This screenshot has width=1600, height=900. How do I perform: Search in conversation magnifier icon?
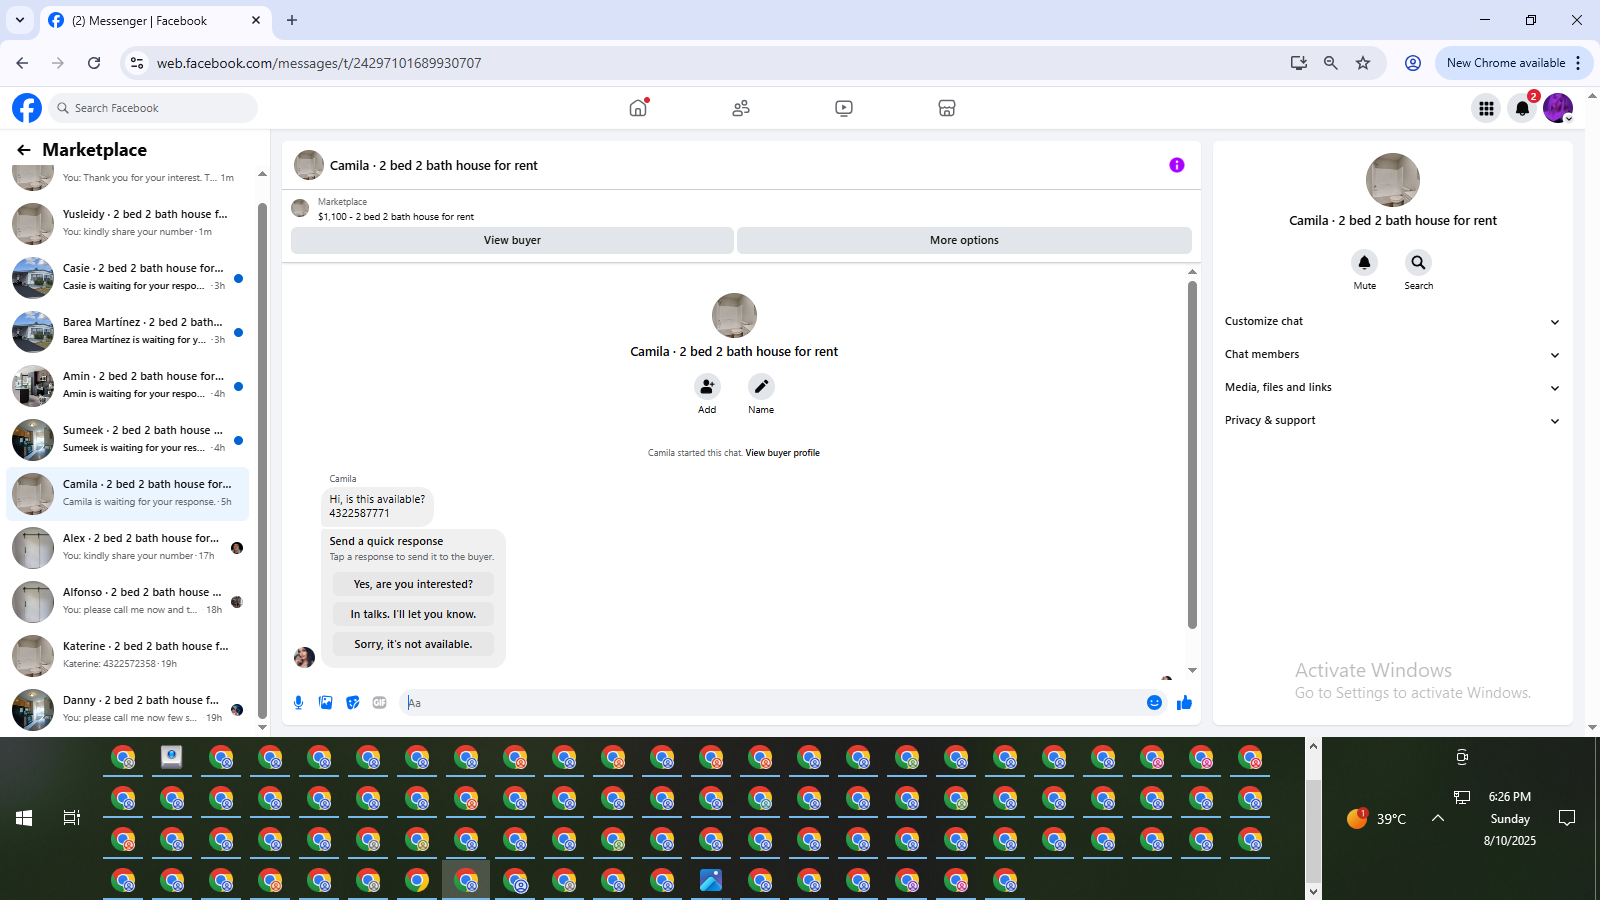pyautogui.click(x=1418, y=262)
